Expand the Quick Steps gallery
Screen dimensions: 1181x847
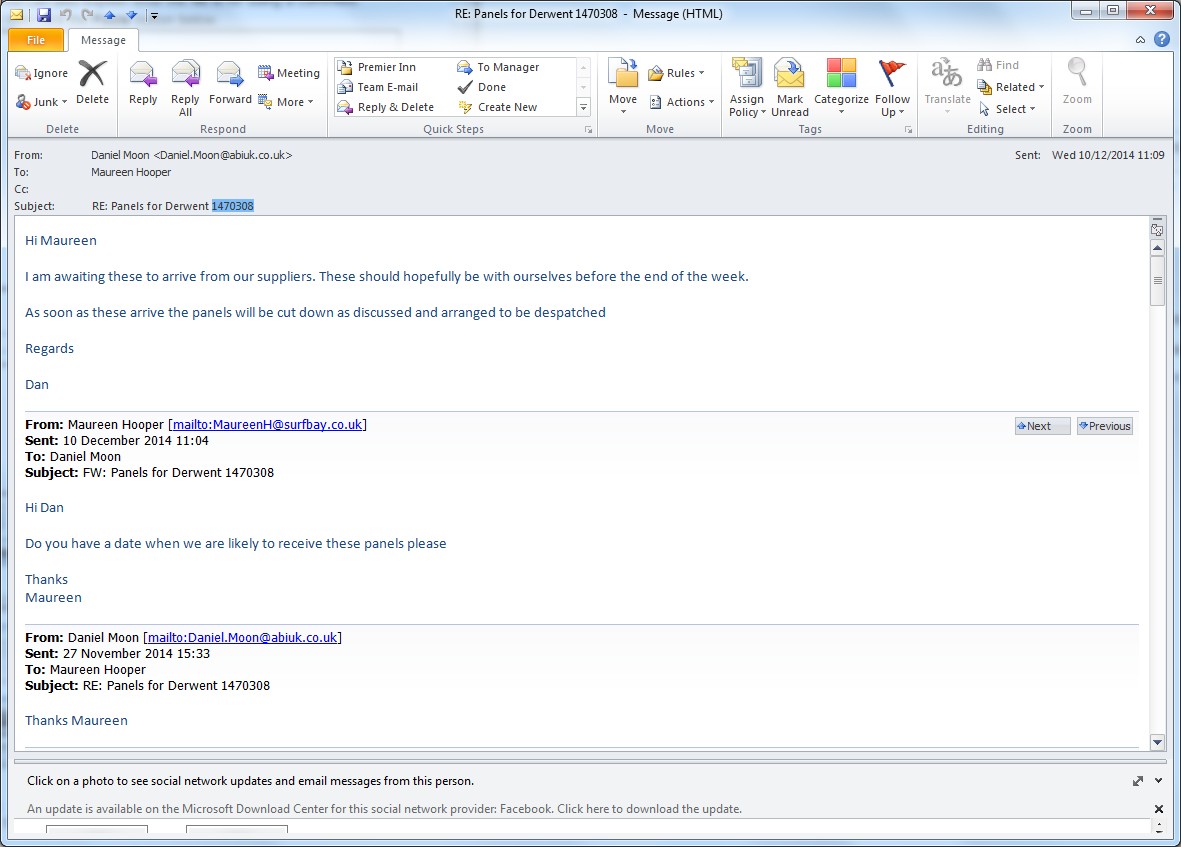click(x=583, y=108)
